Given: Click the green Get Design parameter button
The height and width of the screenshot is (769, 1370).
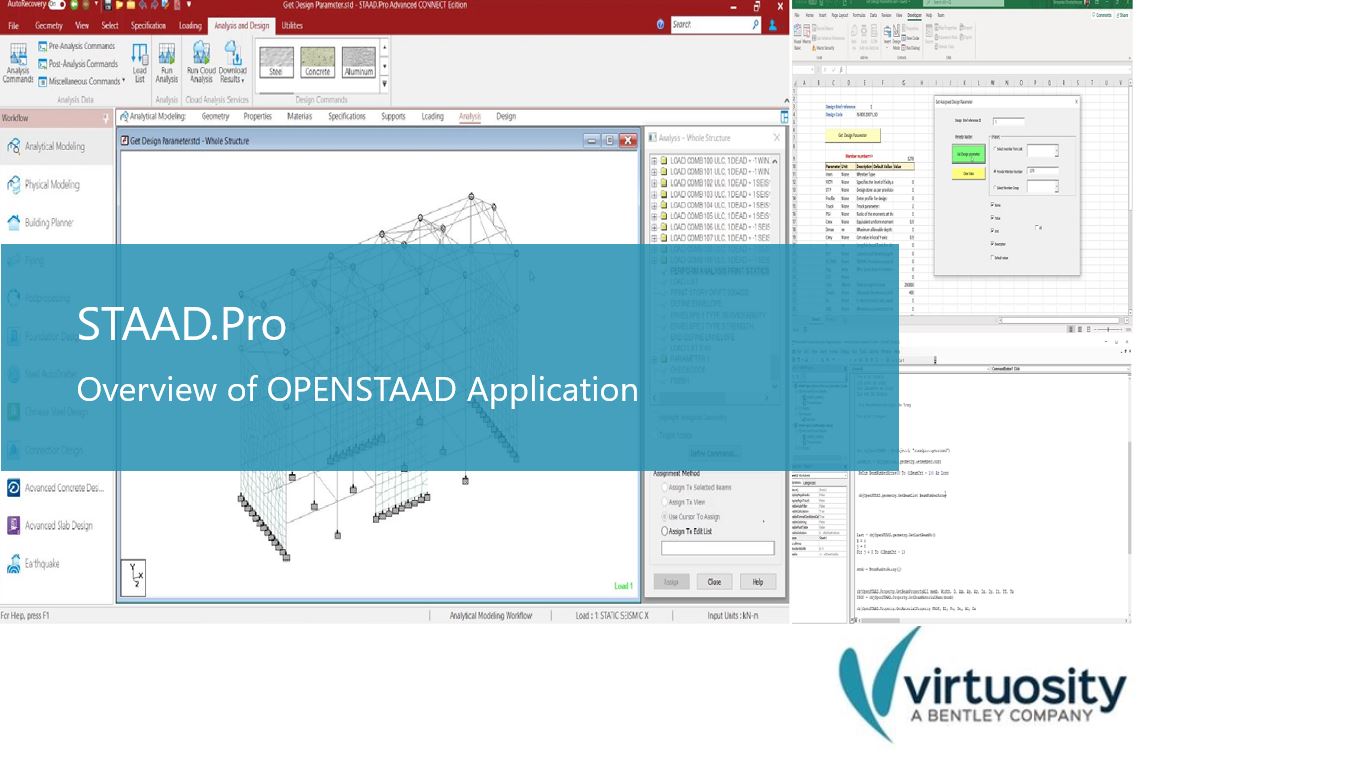Looking at the screenshot, I should (968, 153).
